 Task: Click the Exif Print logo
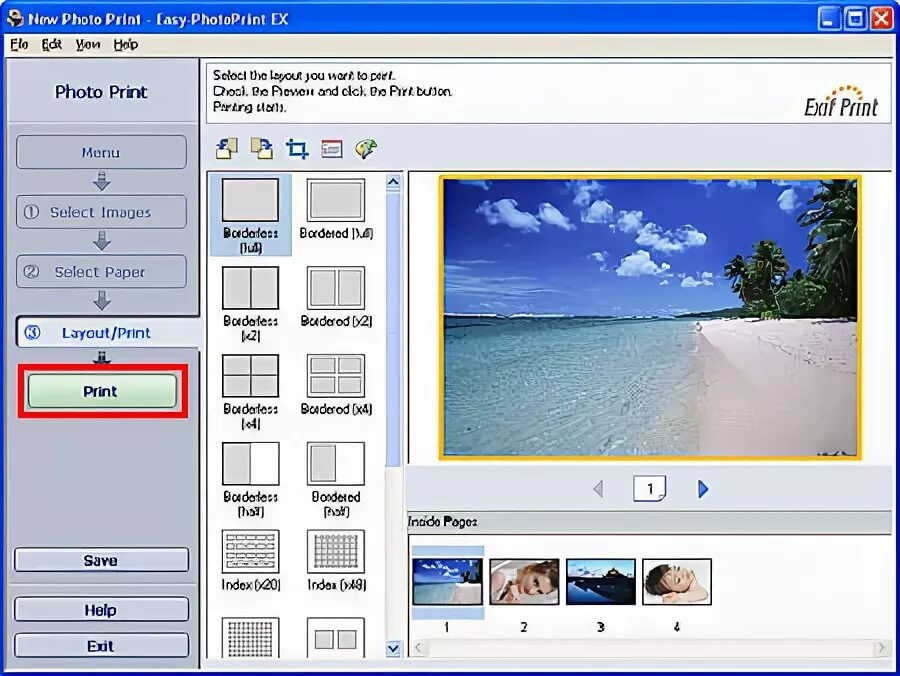[841, 102]
